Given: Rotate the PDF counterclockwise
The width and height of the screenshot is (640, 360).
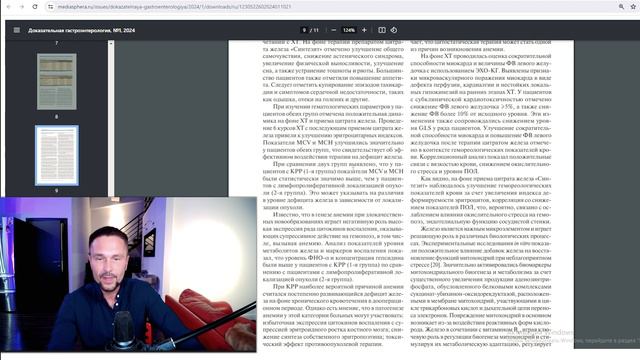Looking at the screenshot, I should 394,30.
